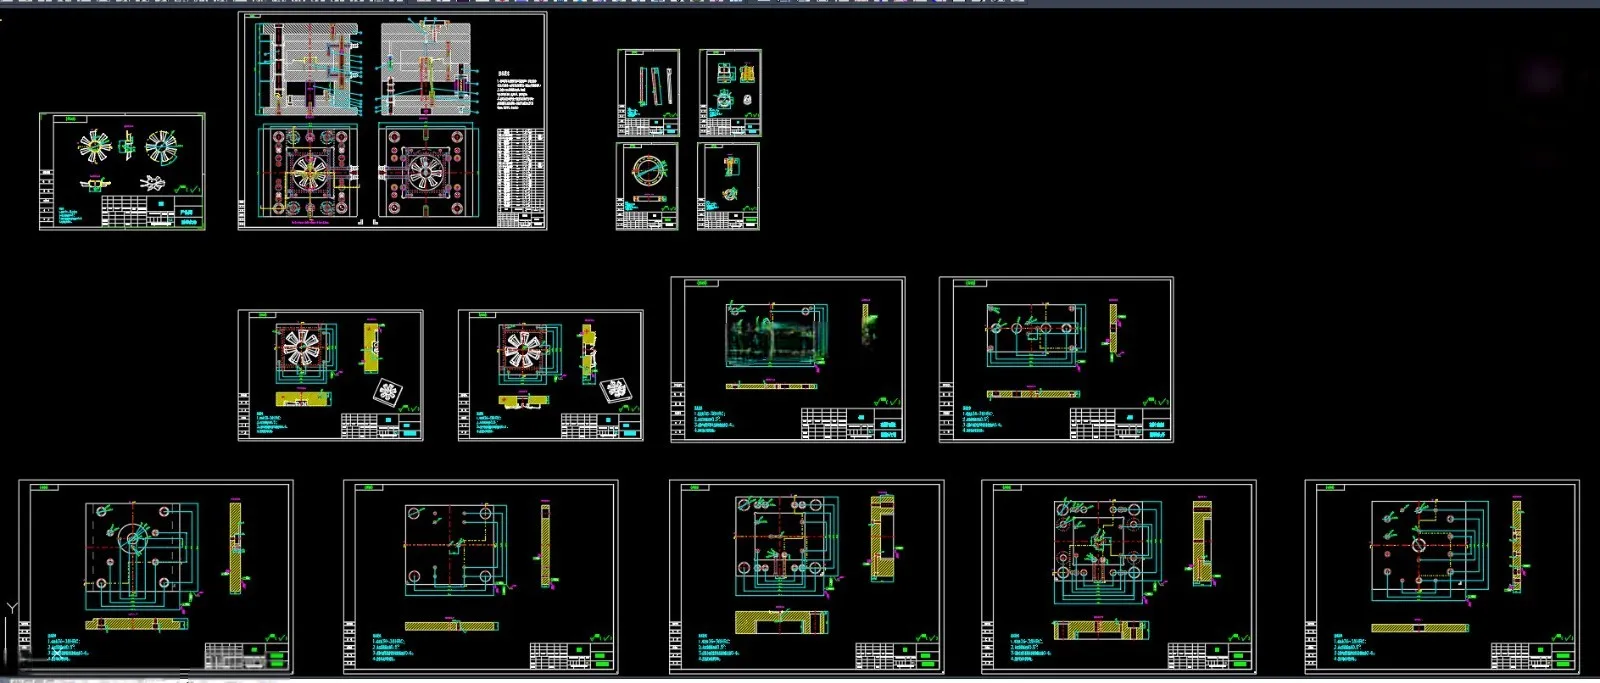1600x683 pixels.
Task: Select the fan part sheet with two fan views
Action: (x=122, y=171)
